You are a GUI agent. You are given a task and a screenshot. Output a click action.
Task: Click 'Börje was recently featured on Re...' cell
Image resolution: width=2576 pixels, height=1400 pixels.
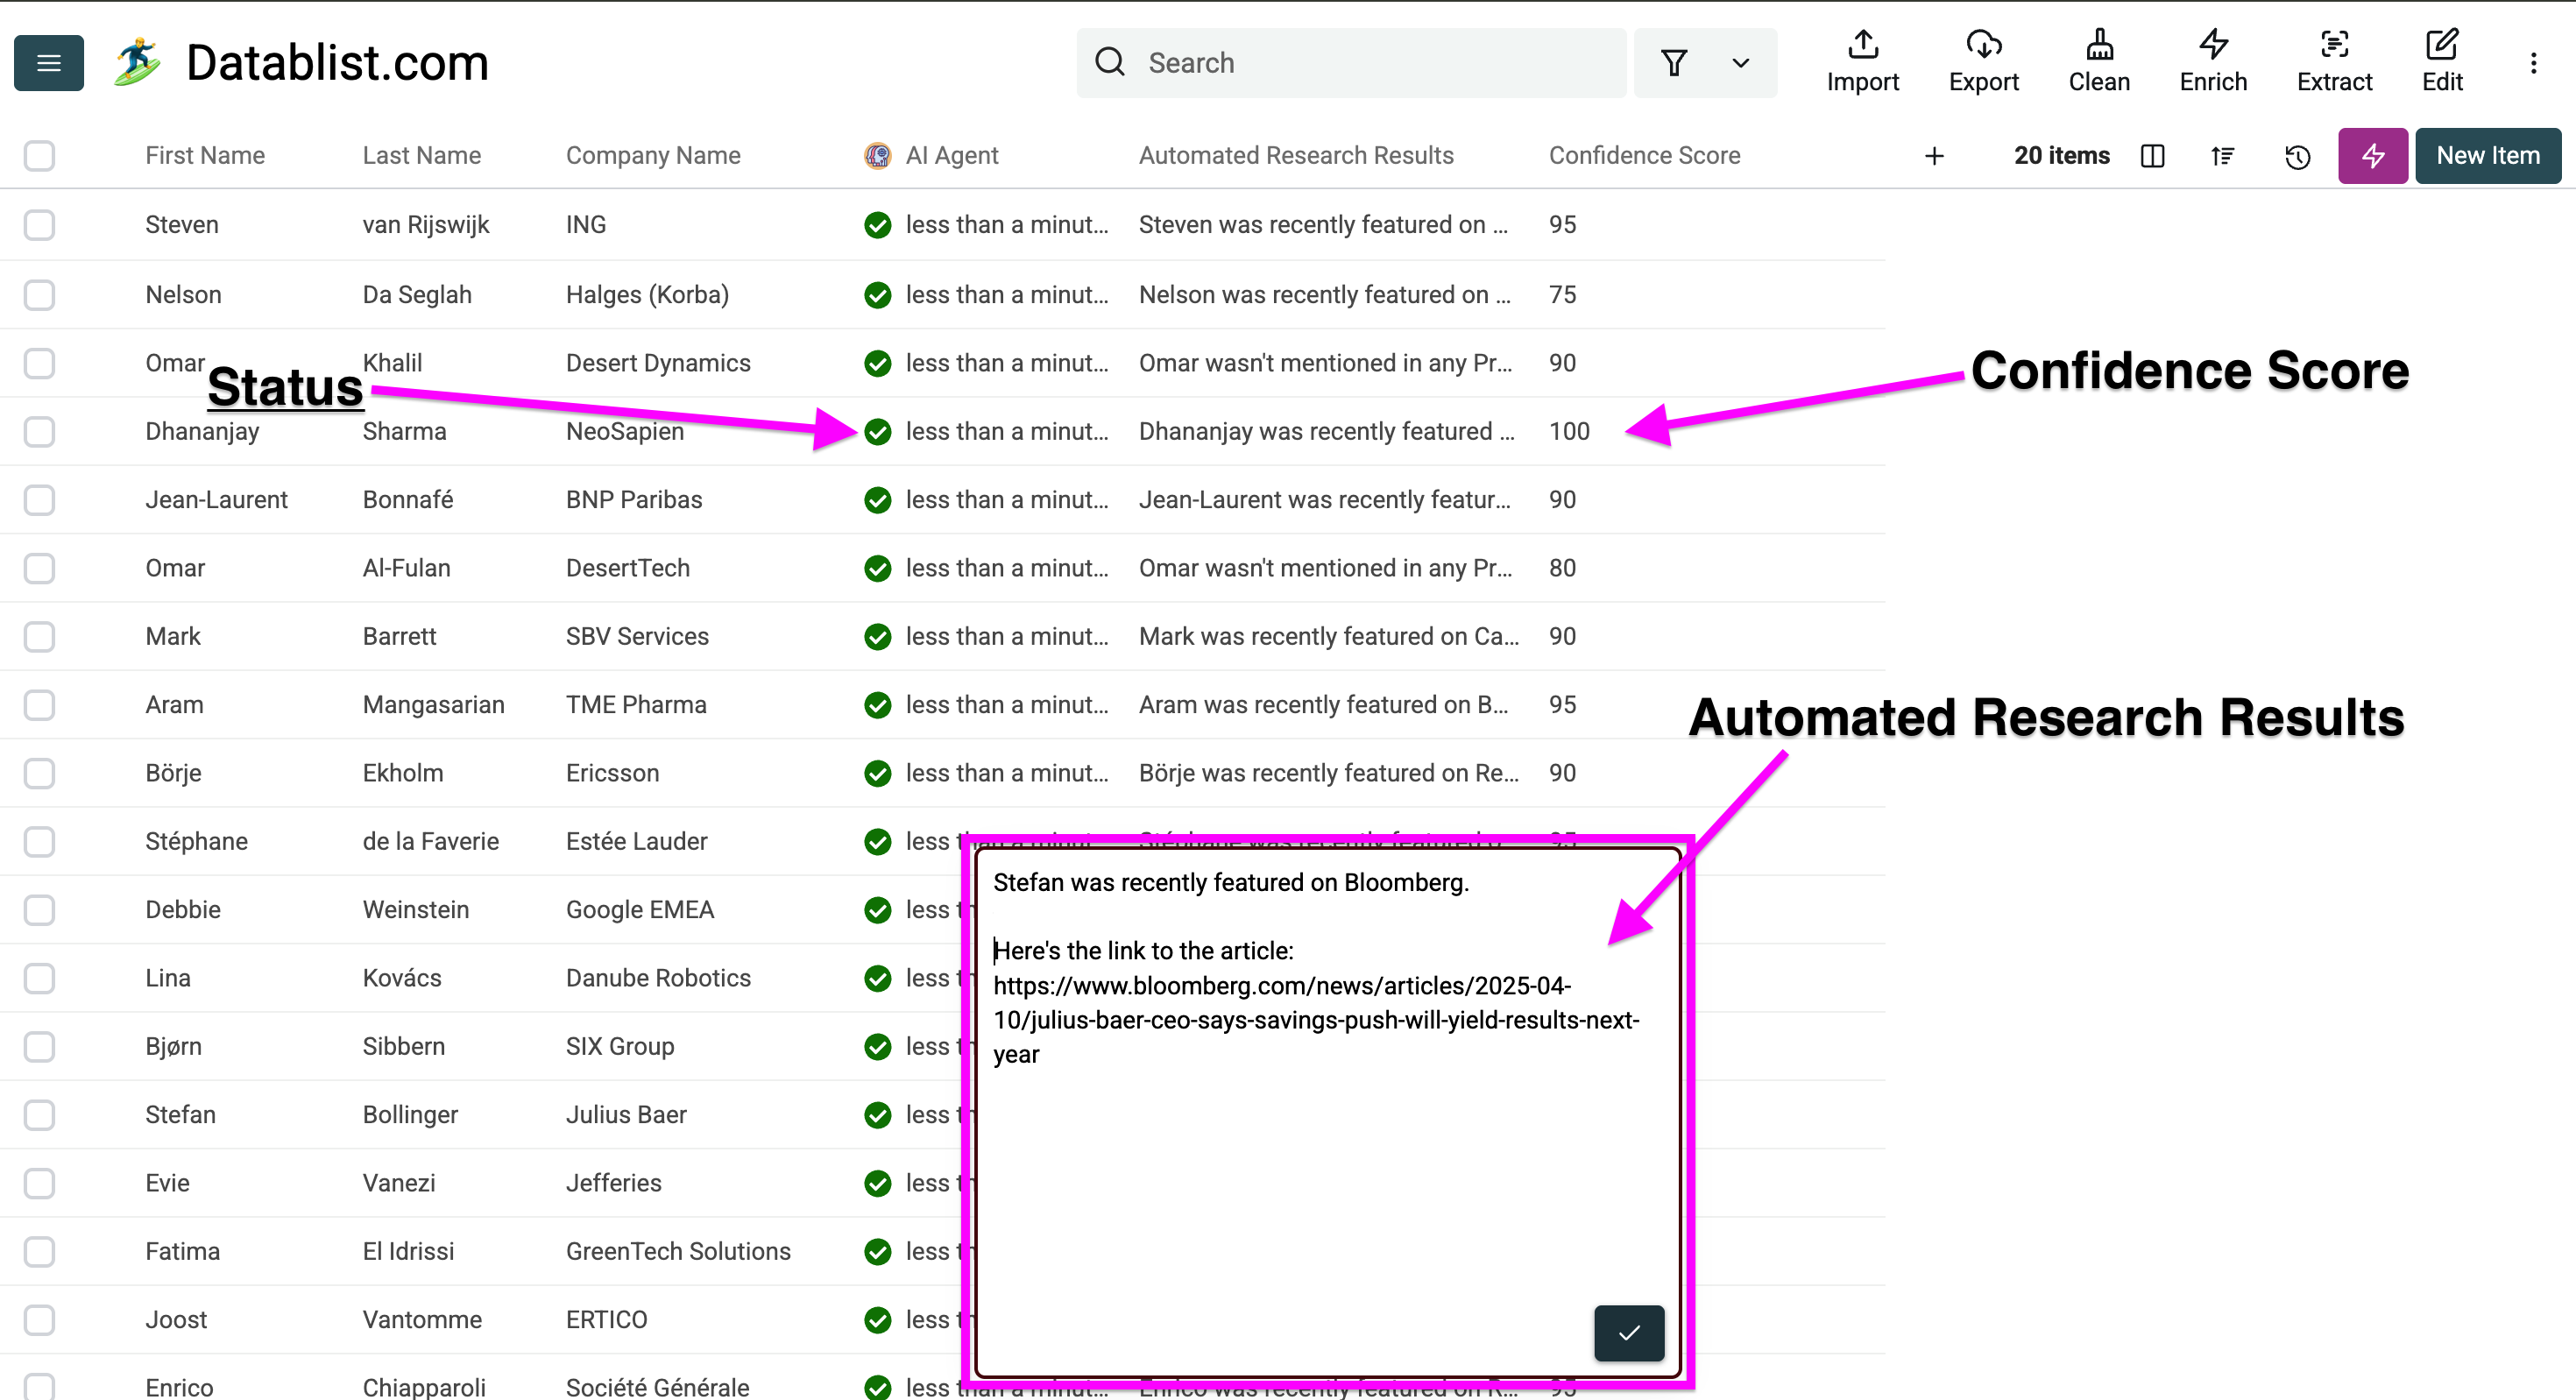(1329, 774)
